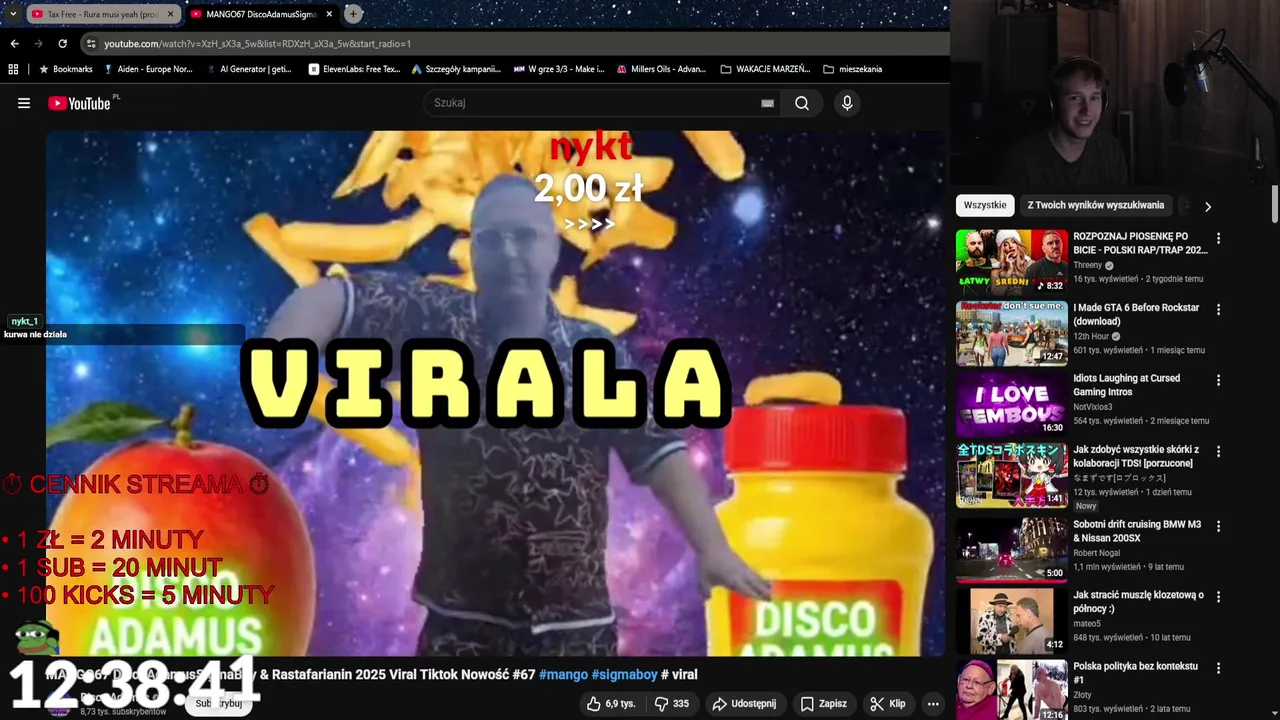
Task: Click the #mango hashtag link
Action: [x=563, y=675]
